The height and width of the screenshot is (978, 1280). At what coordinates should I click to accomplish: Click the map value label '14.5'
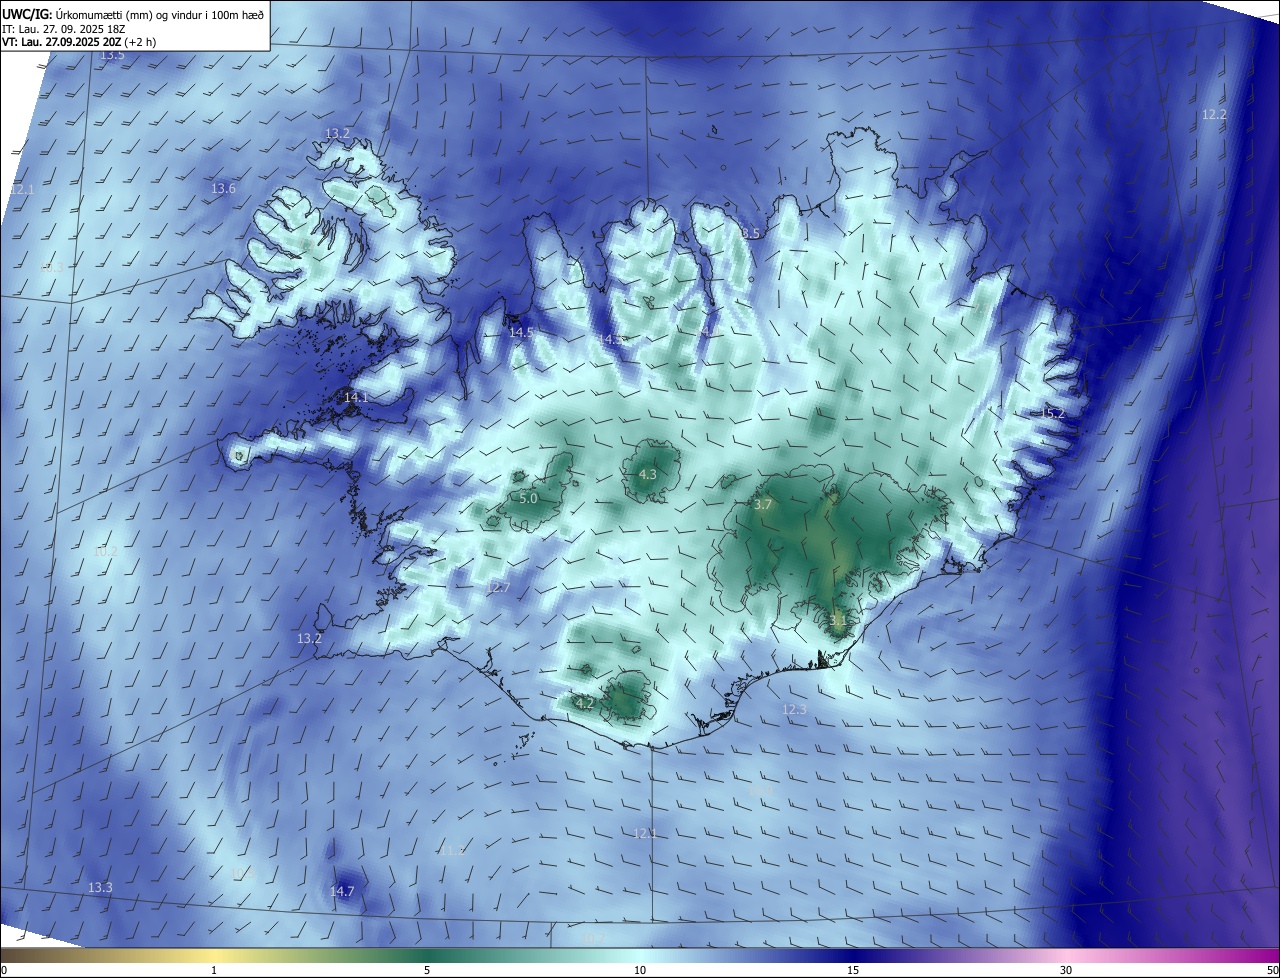[521, 332]
